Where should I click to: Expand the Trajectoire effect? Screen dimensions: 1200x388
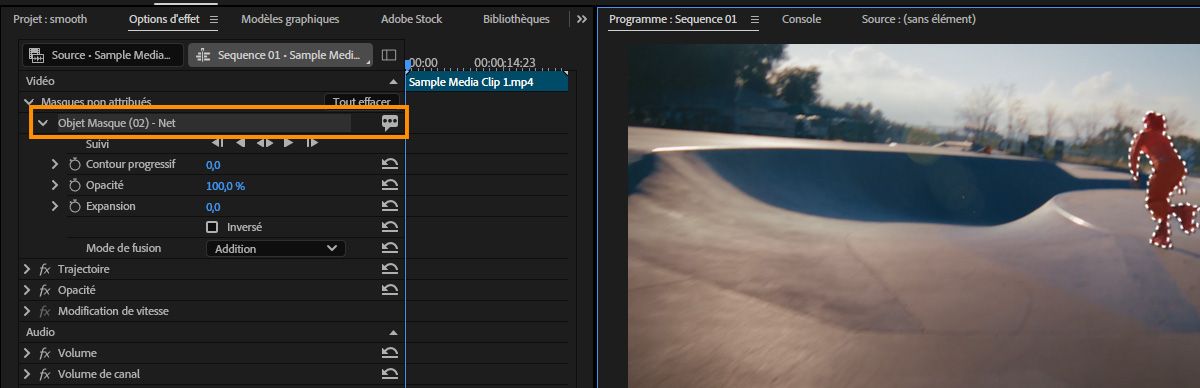(x=27, y=269)
